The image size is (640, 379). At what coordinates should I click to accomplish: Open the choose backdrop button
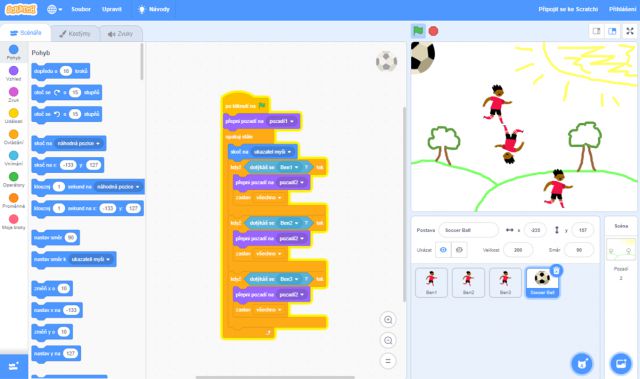tap(621, 363)
